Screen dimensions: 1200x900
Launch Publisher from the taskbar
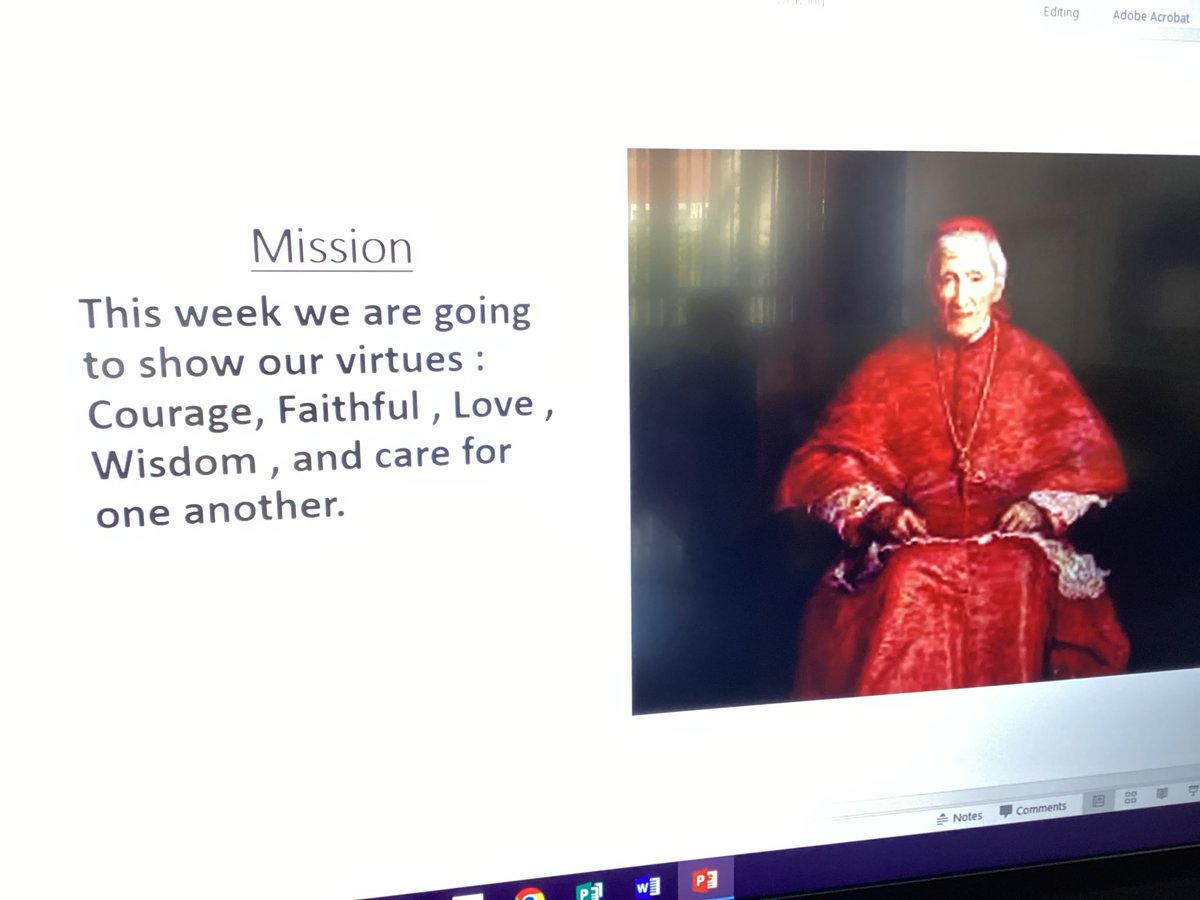click(590, 888)
